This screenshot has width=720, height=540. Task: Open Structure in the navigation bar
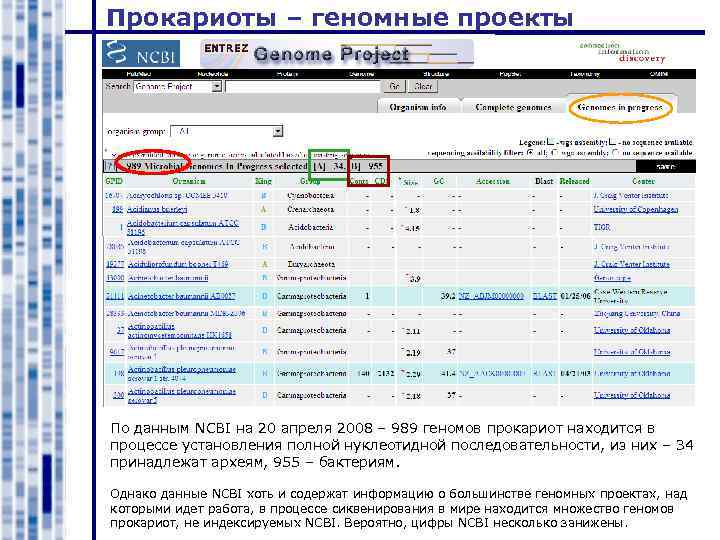436,73
